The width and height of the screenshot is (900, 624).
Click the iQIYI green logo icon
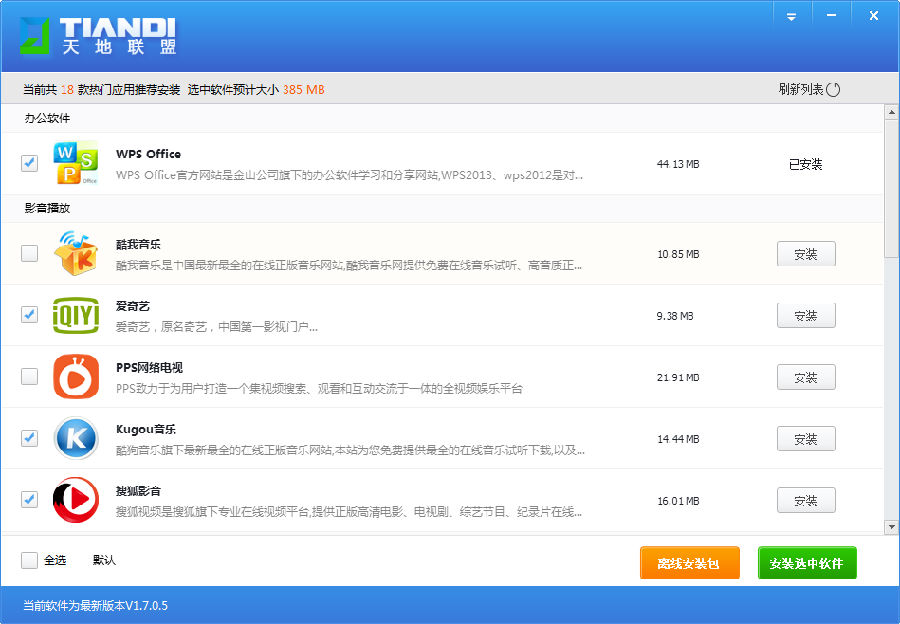click(x=76, y=315)
